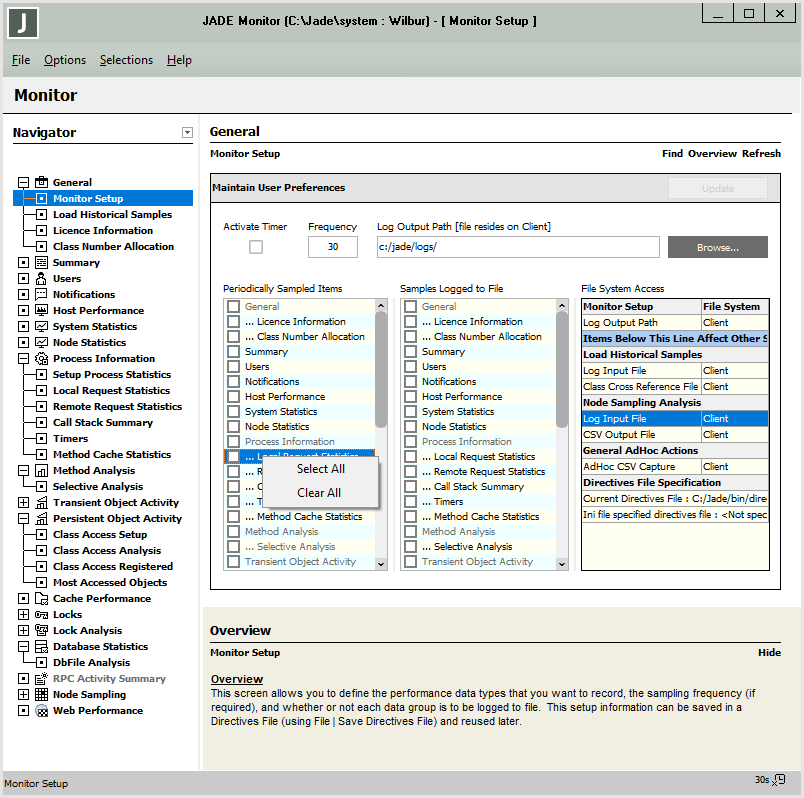Screen dimensions: 804x798
Task: Check Call Stack Summary in Samples Logged to File
Action: click(x=411, y=486)
